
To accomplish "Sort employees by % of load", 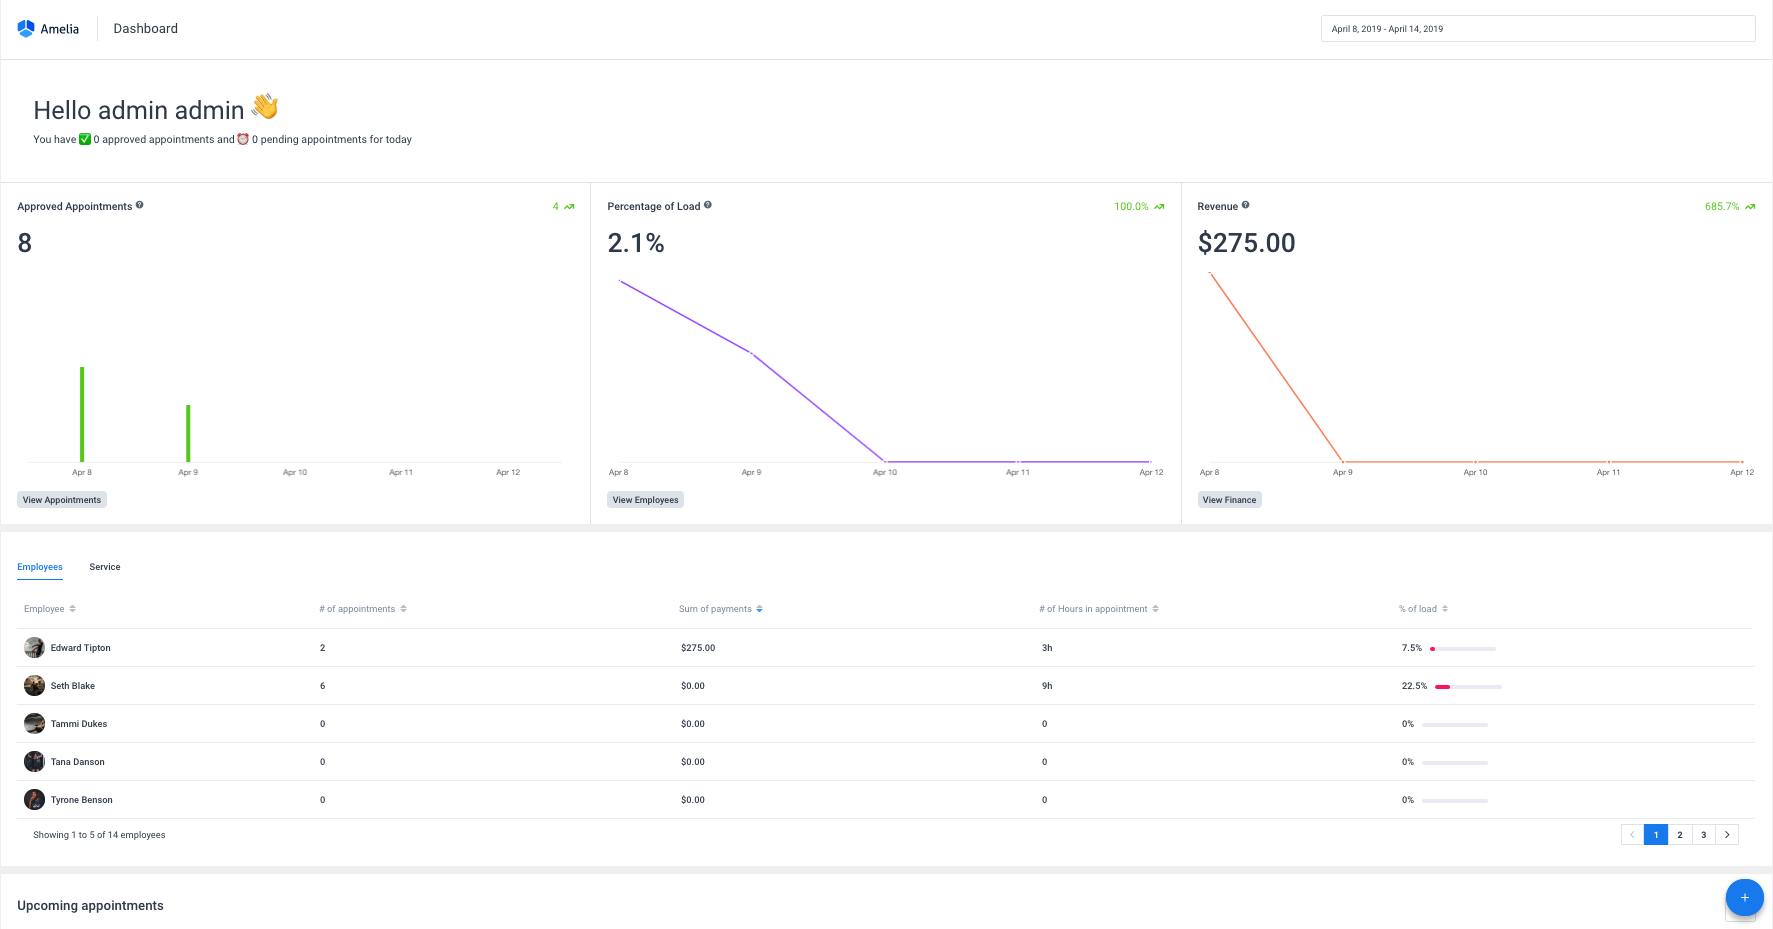I will 1447,608.
